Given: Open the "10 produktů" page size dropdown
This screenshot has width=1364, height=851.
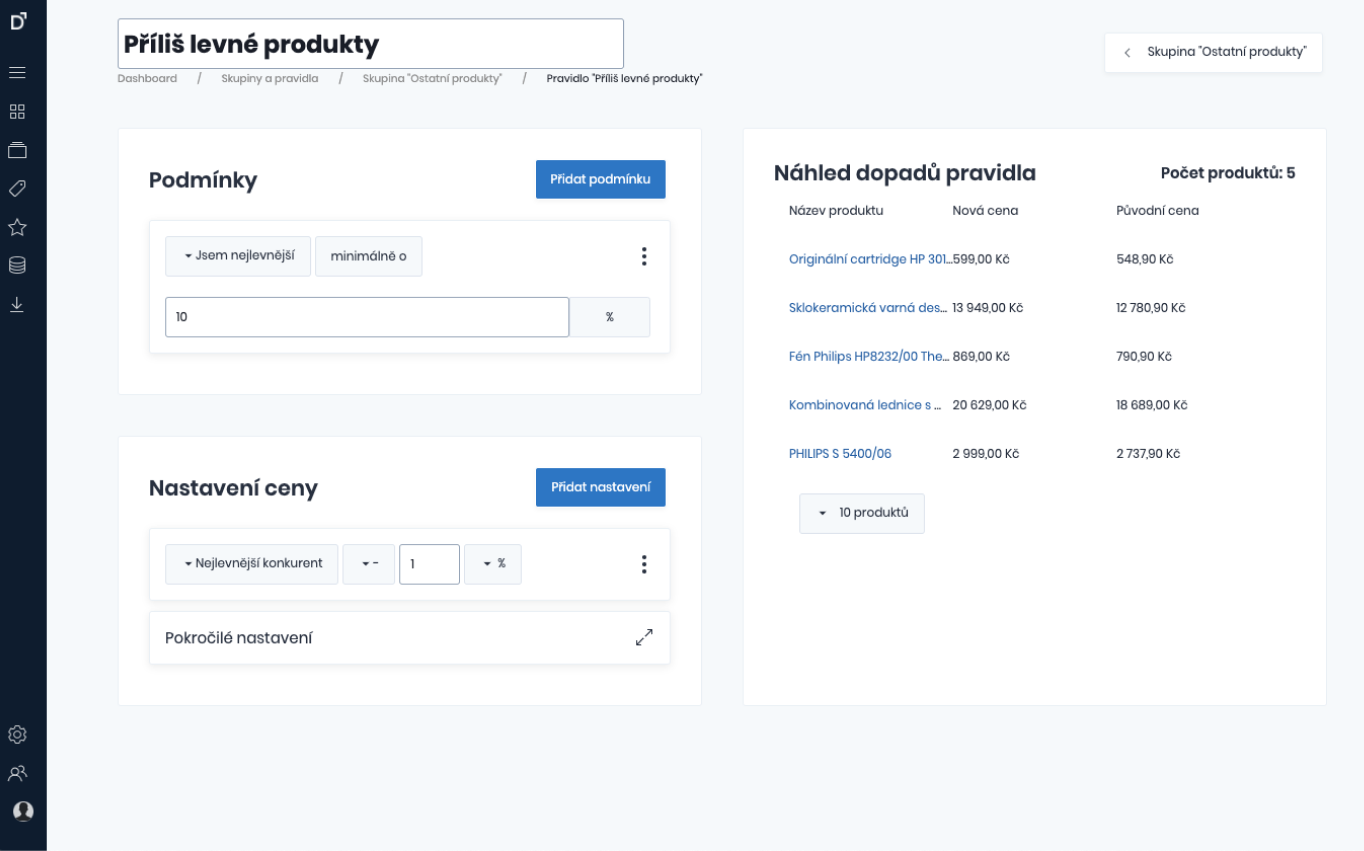Looking at the screenshot, I should (862, 513).
